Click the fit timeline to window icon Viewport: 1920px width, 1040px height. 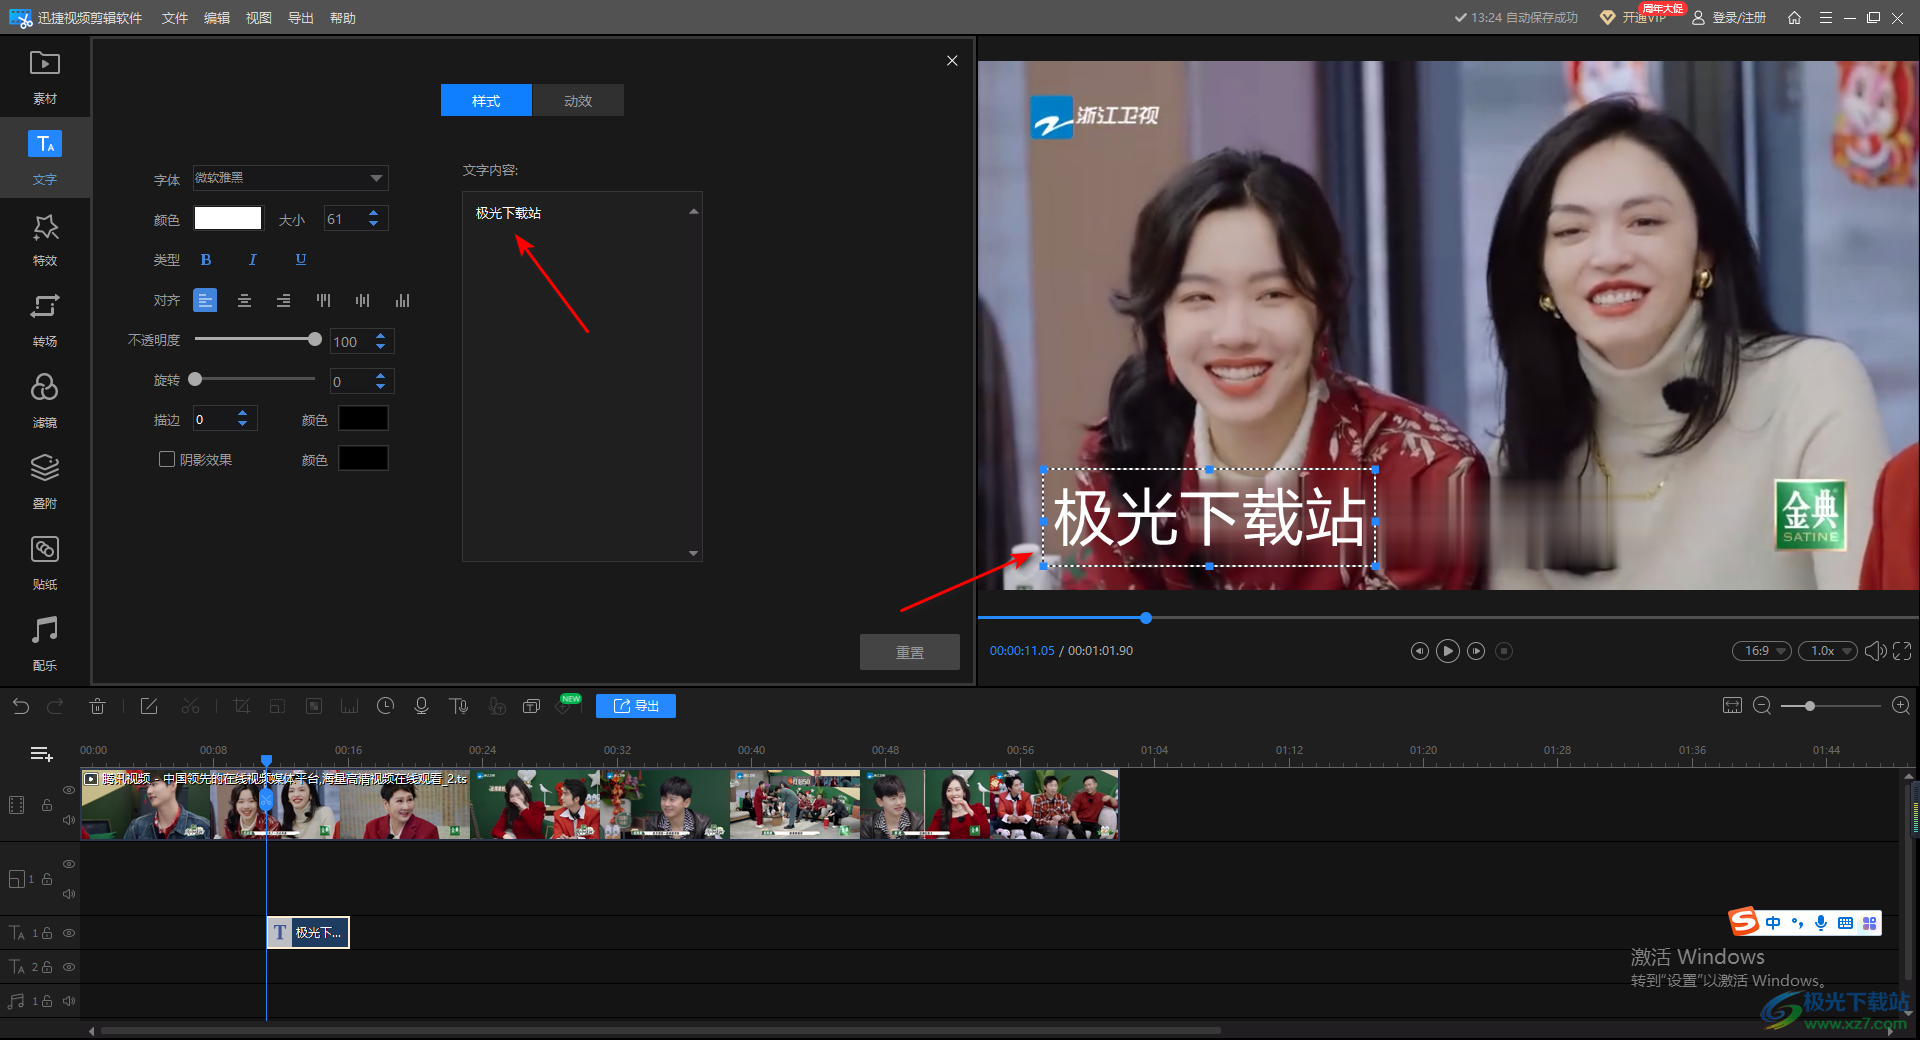[1732, 706]
